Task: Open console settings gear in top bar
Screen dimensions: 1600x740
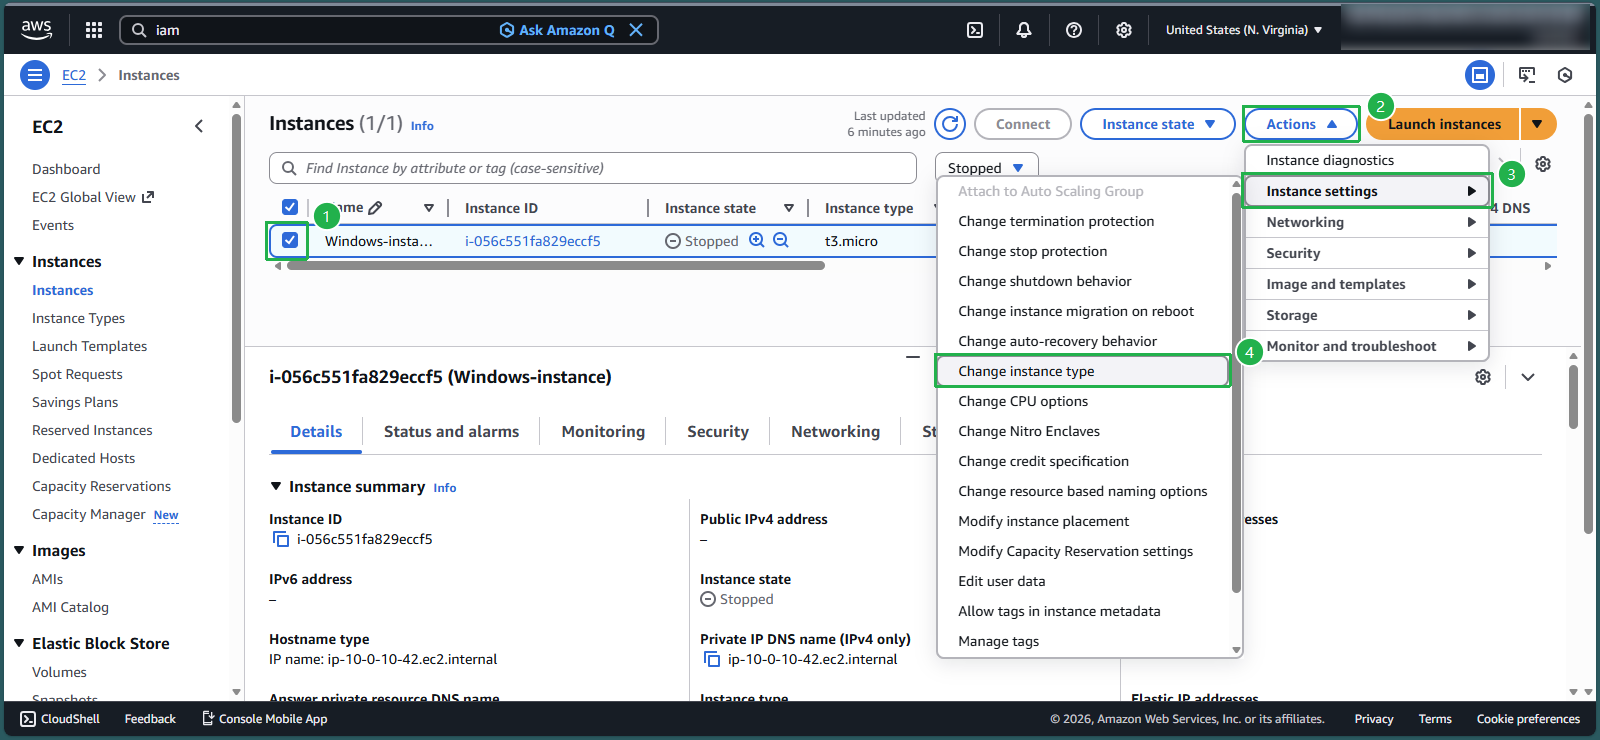Action: [1124, 30]
